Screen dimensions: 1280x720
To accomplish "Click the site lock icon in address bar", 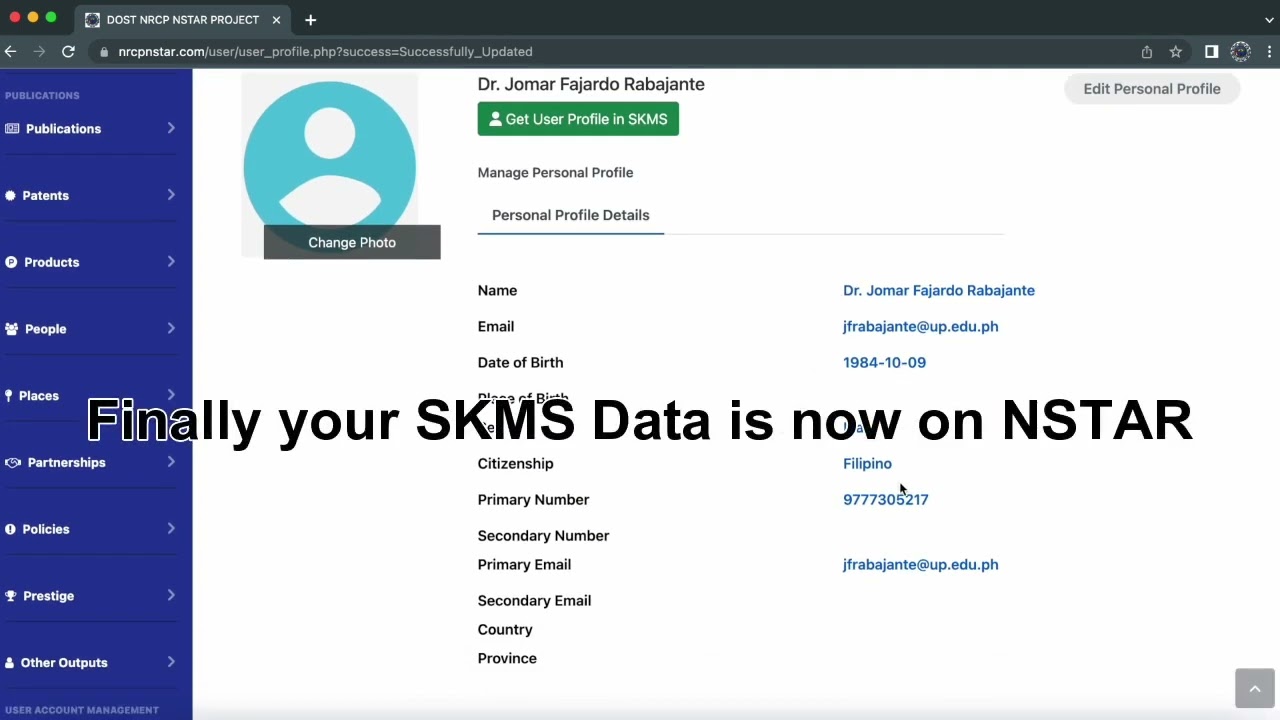I will (x=104, y=52).
